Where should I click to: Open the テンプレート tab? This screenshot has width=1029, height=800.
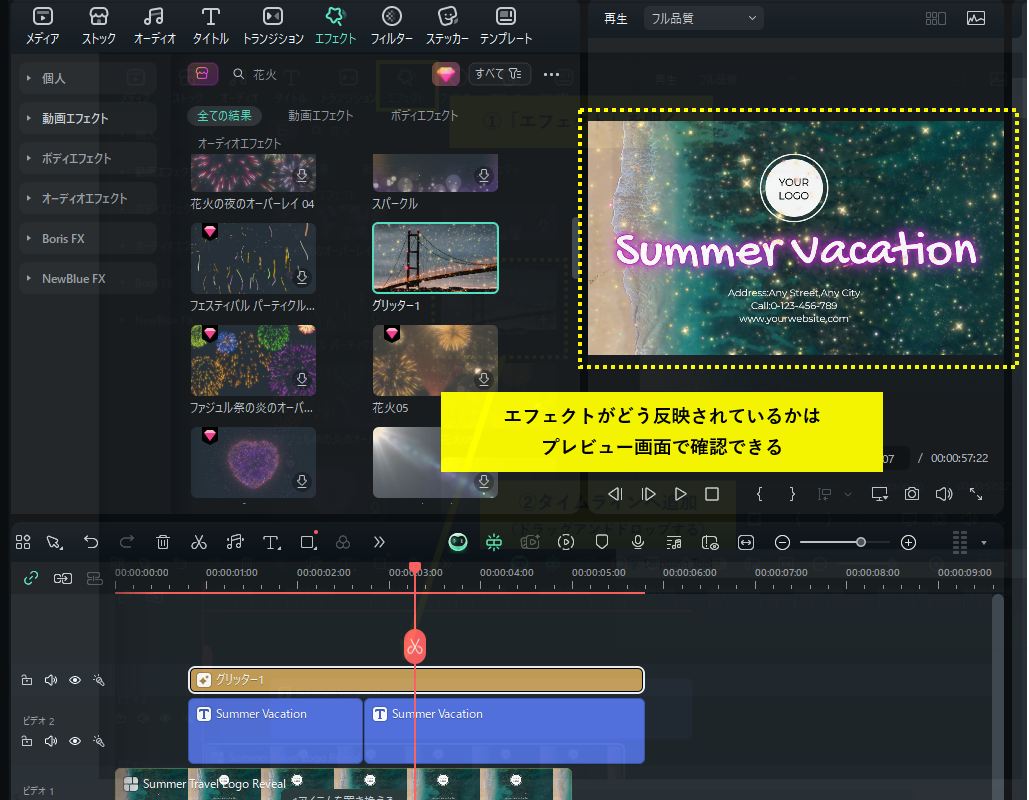(x=506, y=26)
